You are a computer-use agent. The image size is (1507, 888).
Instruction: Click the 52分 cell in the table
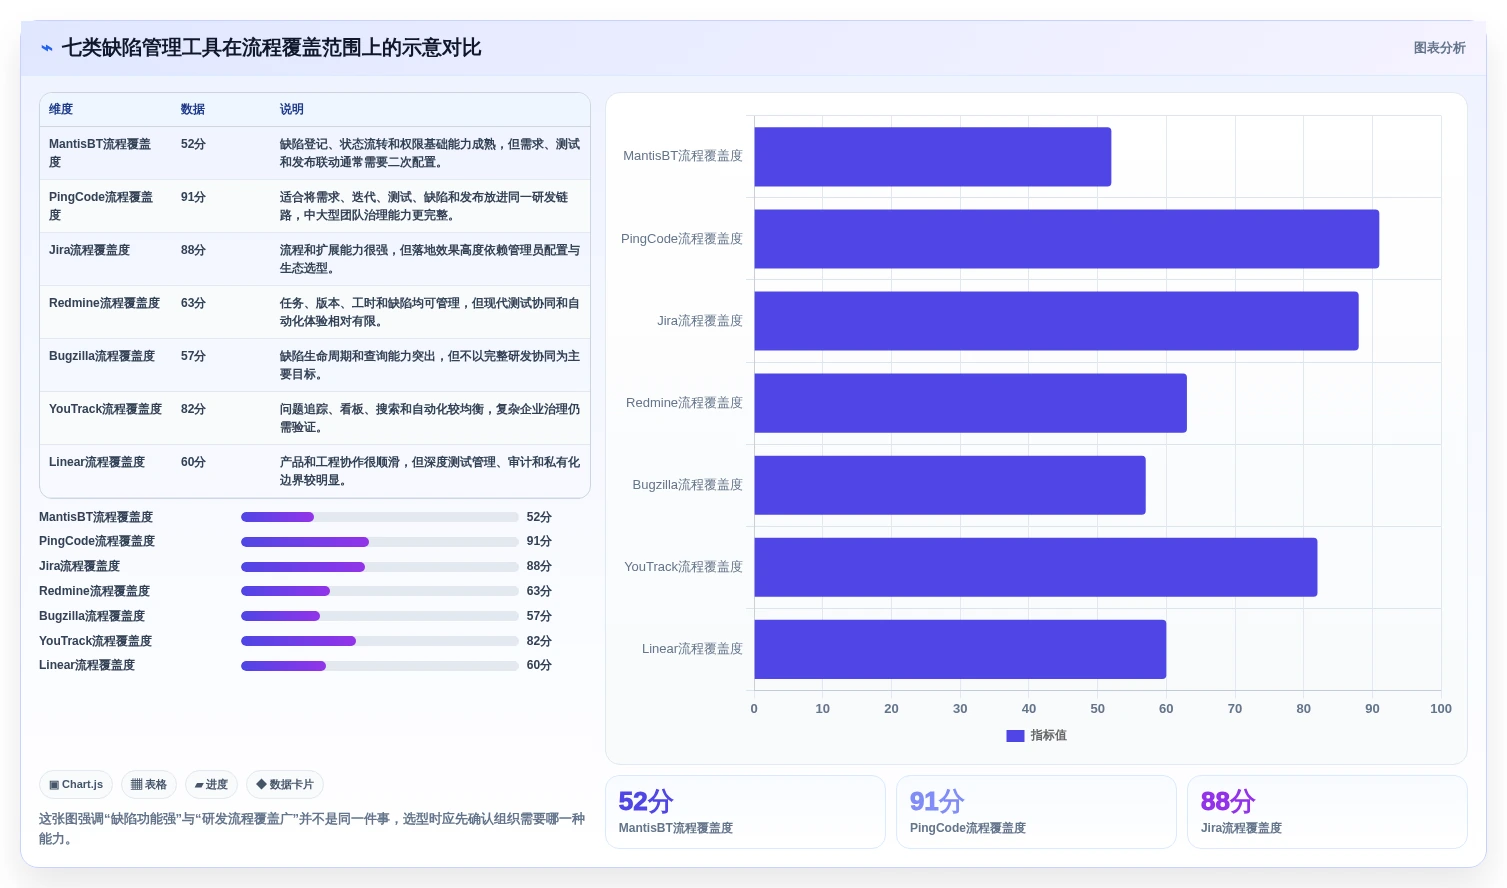click(x=193, y=144)
